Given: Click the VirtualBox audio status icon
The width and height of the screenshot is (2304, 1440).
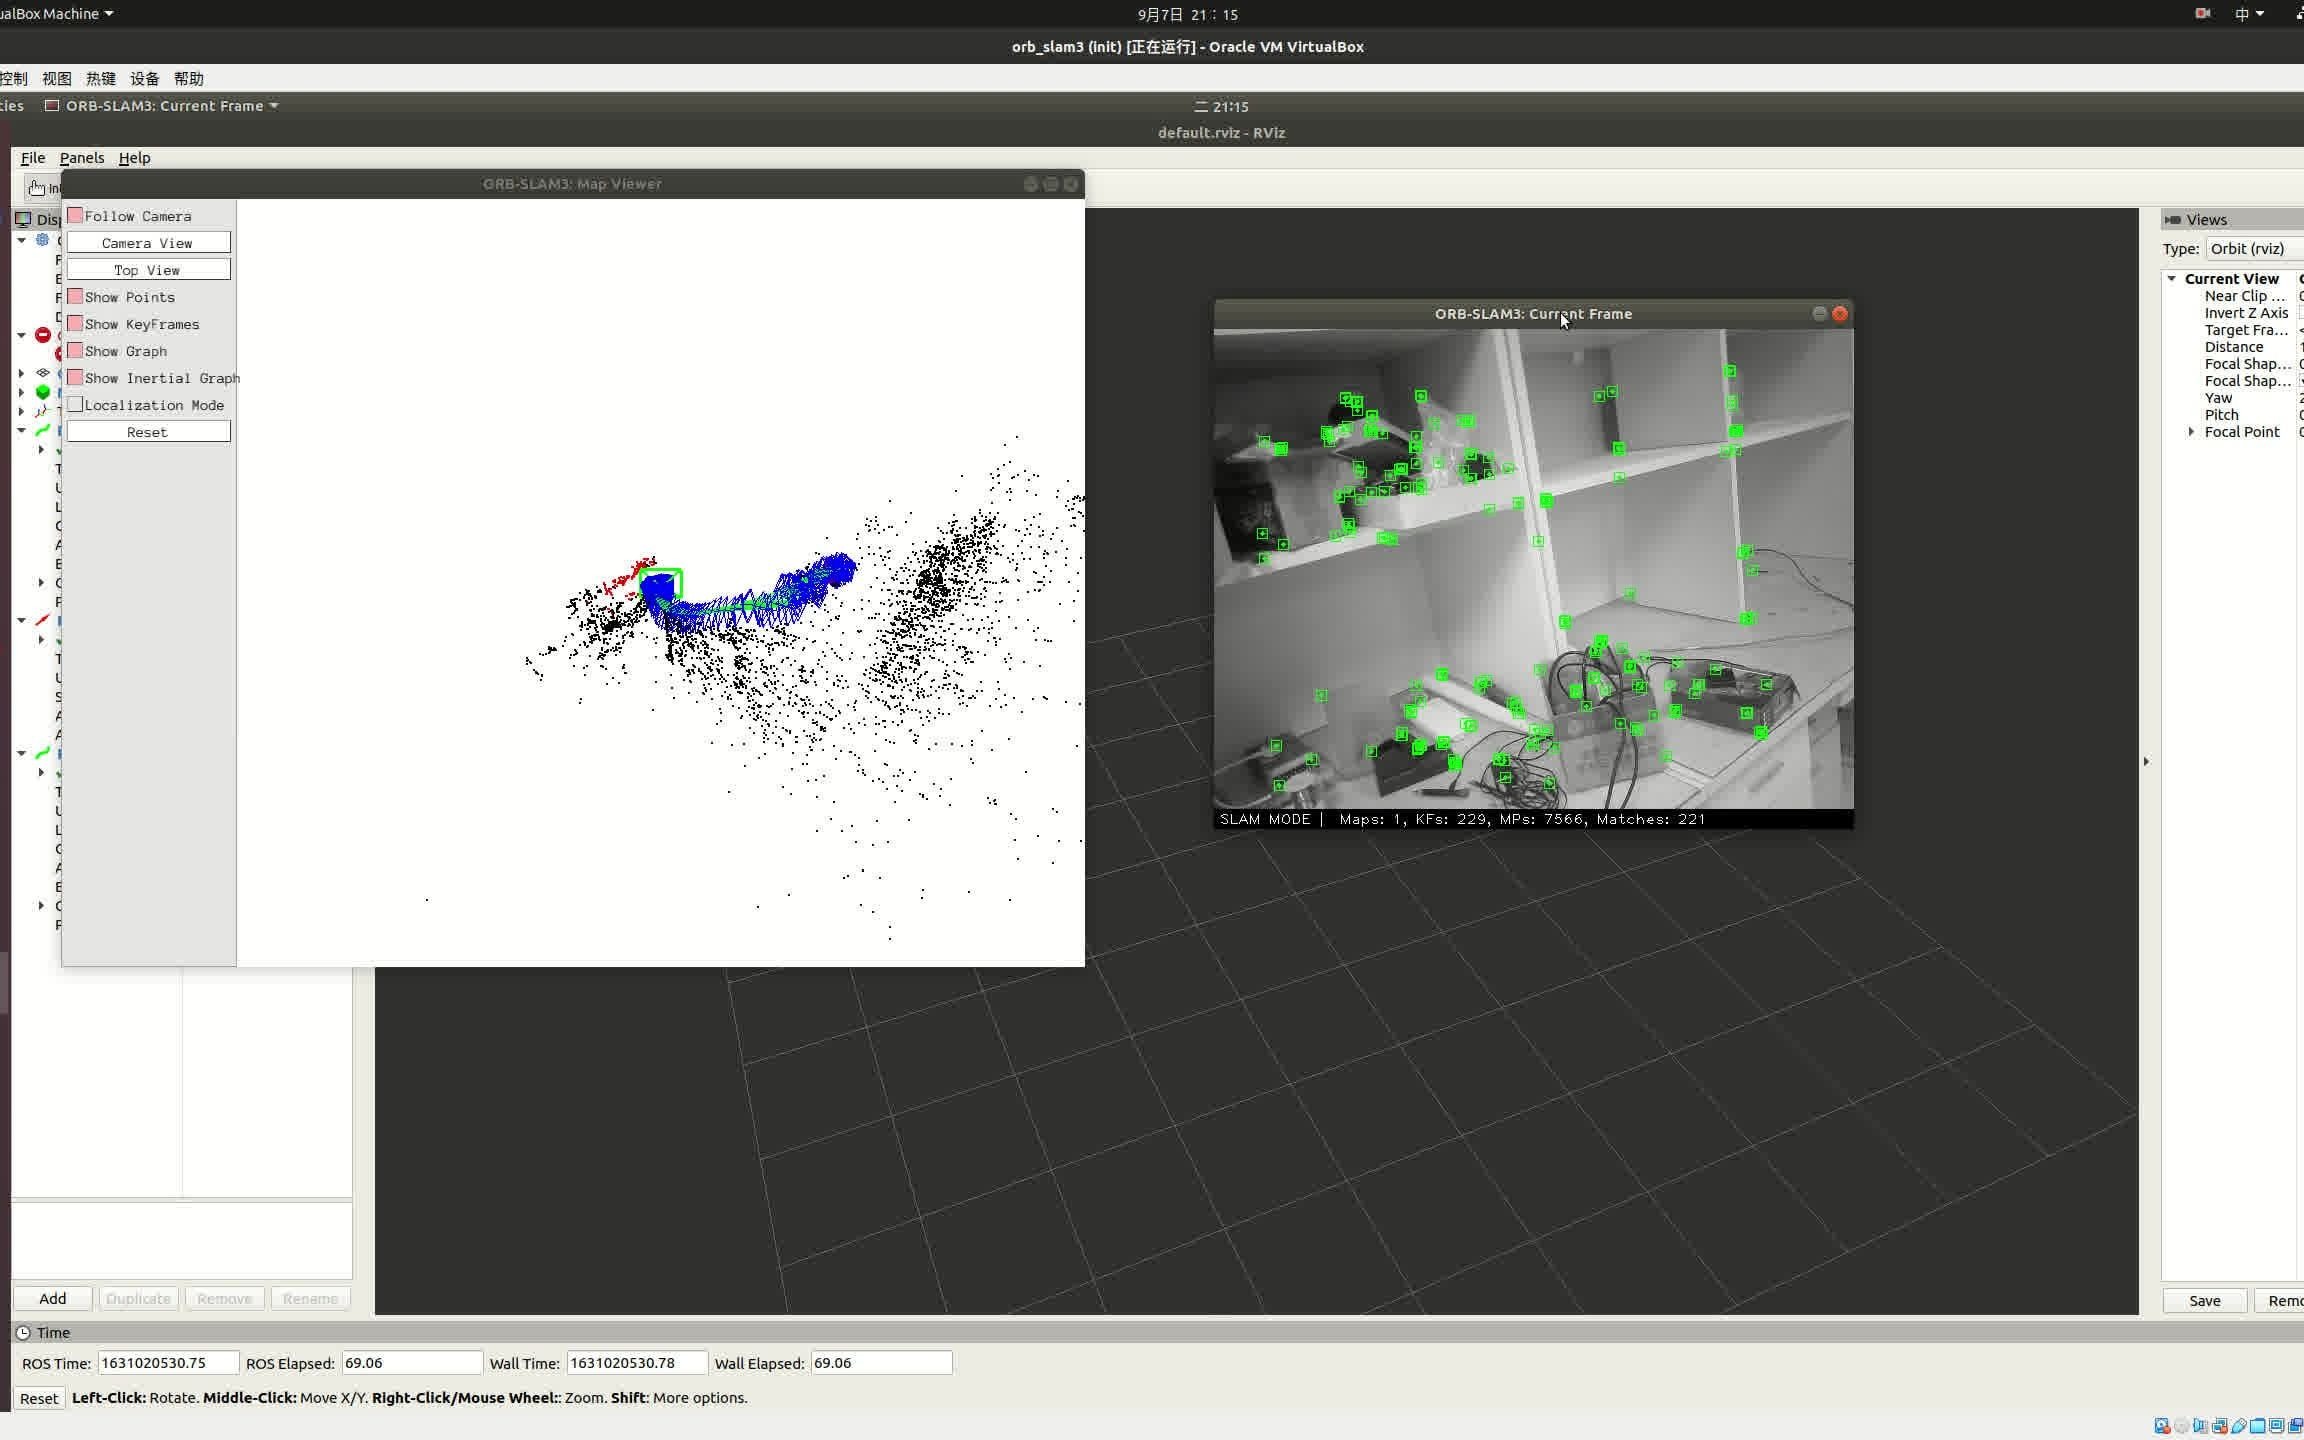Looking at the screenshot, I should coord(2200,1426).
